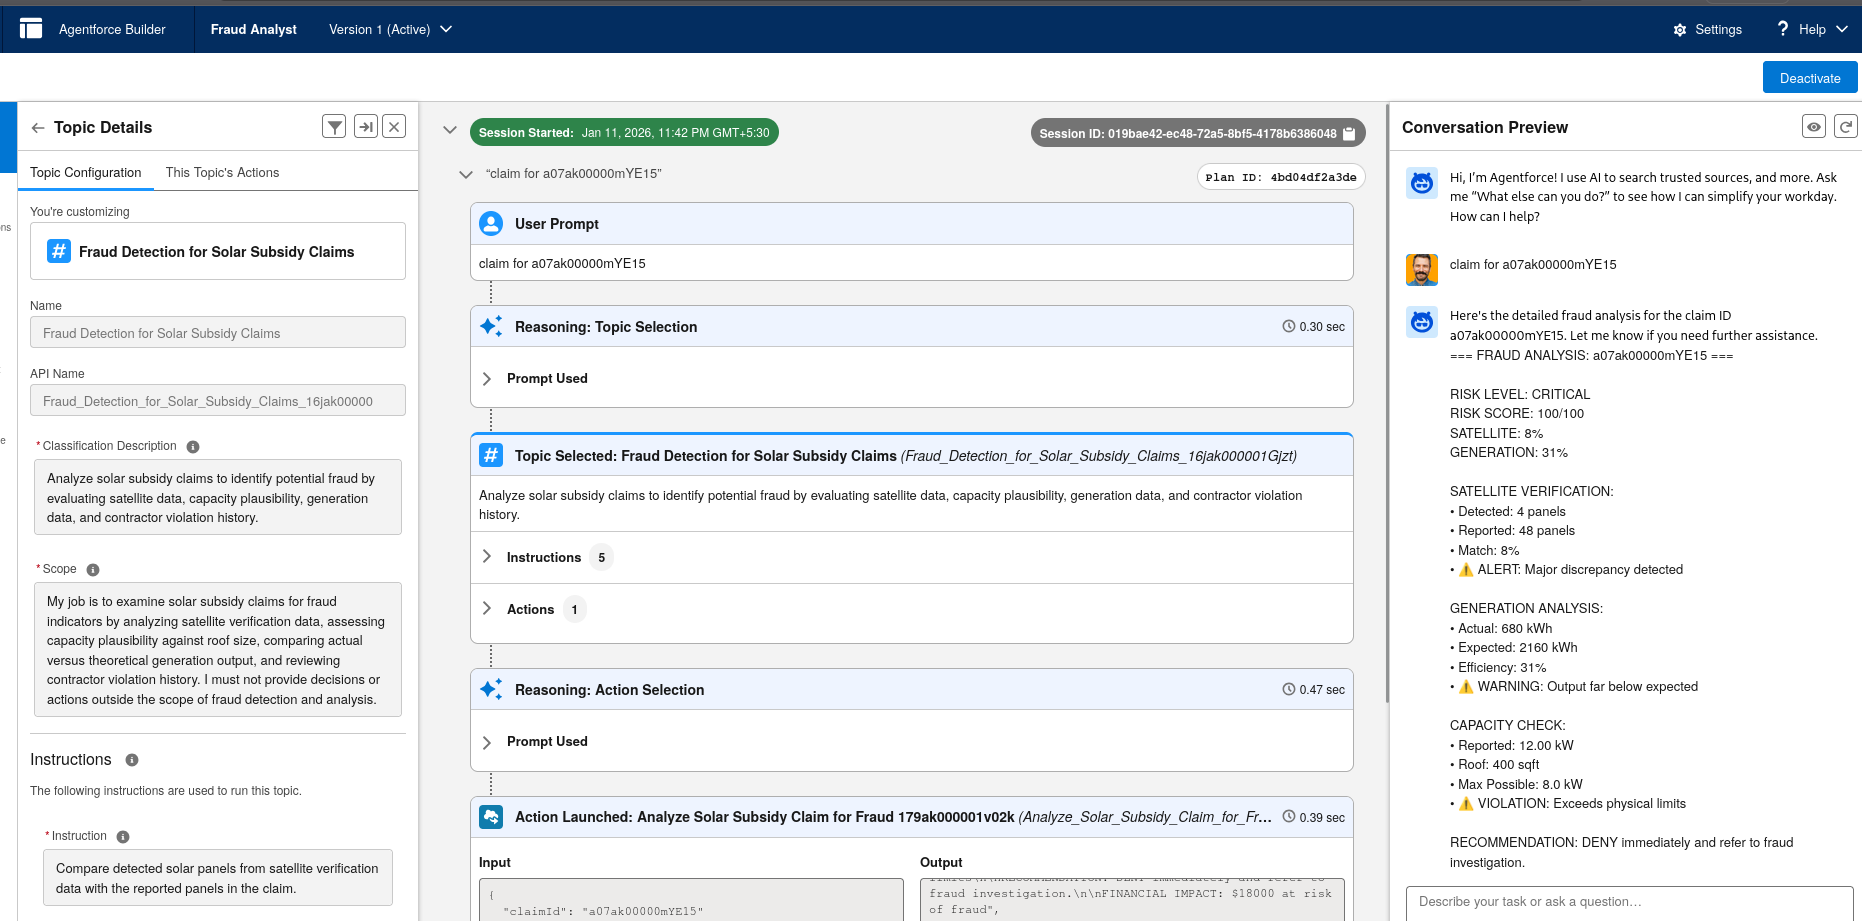The width and height of the screenshot is (1862, 921).
Task: Toggle the Conversation Preview eye icon
Action: pyautogui.click(x=1814, y=126)
